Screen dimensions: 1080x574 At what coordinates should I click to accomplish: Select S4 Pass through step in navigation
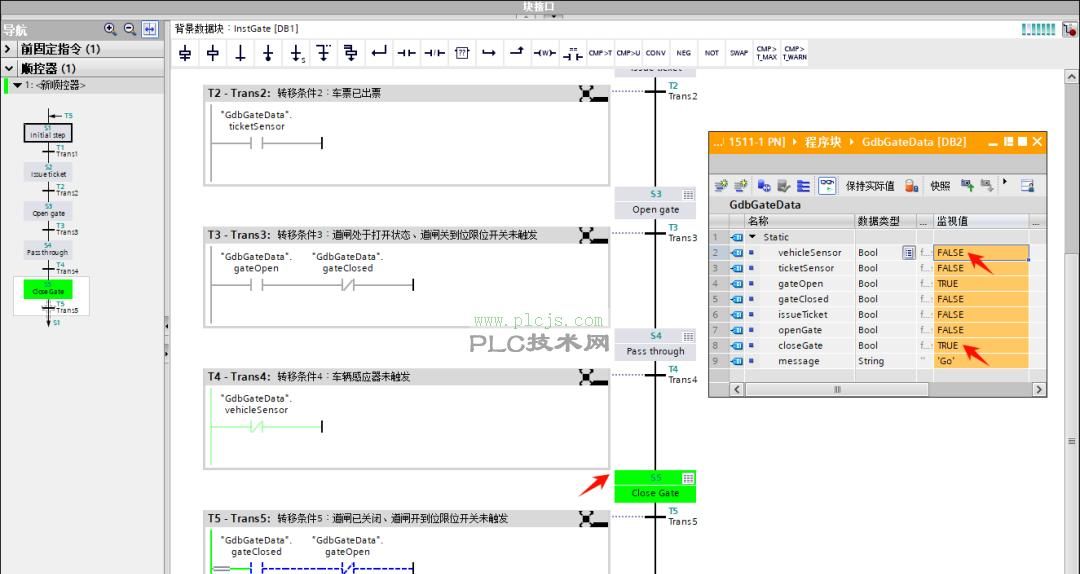[x=48, y=249]
